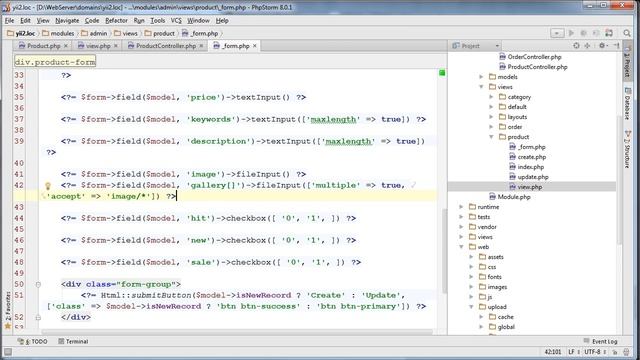Collapse the views folder under admin
The width and height of the screenshot is (640, 360).
click(x=481, y=87)
